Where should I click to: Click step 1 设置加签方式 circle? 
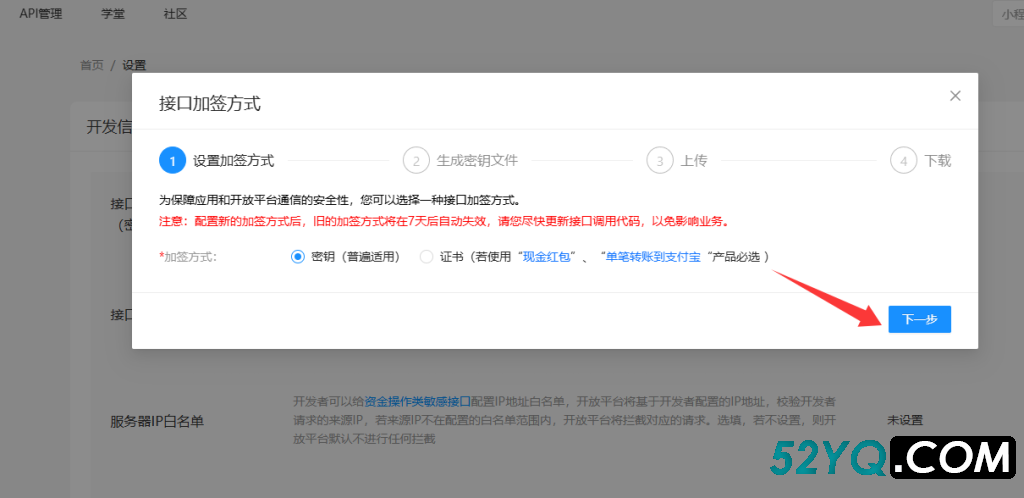coord(172,161)
